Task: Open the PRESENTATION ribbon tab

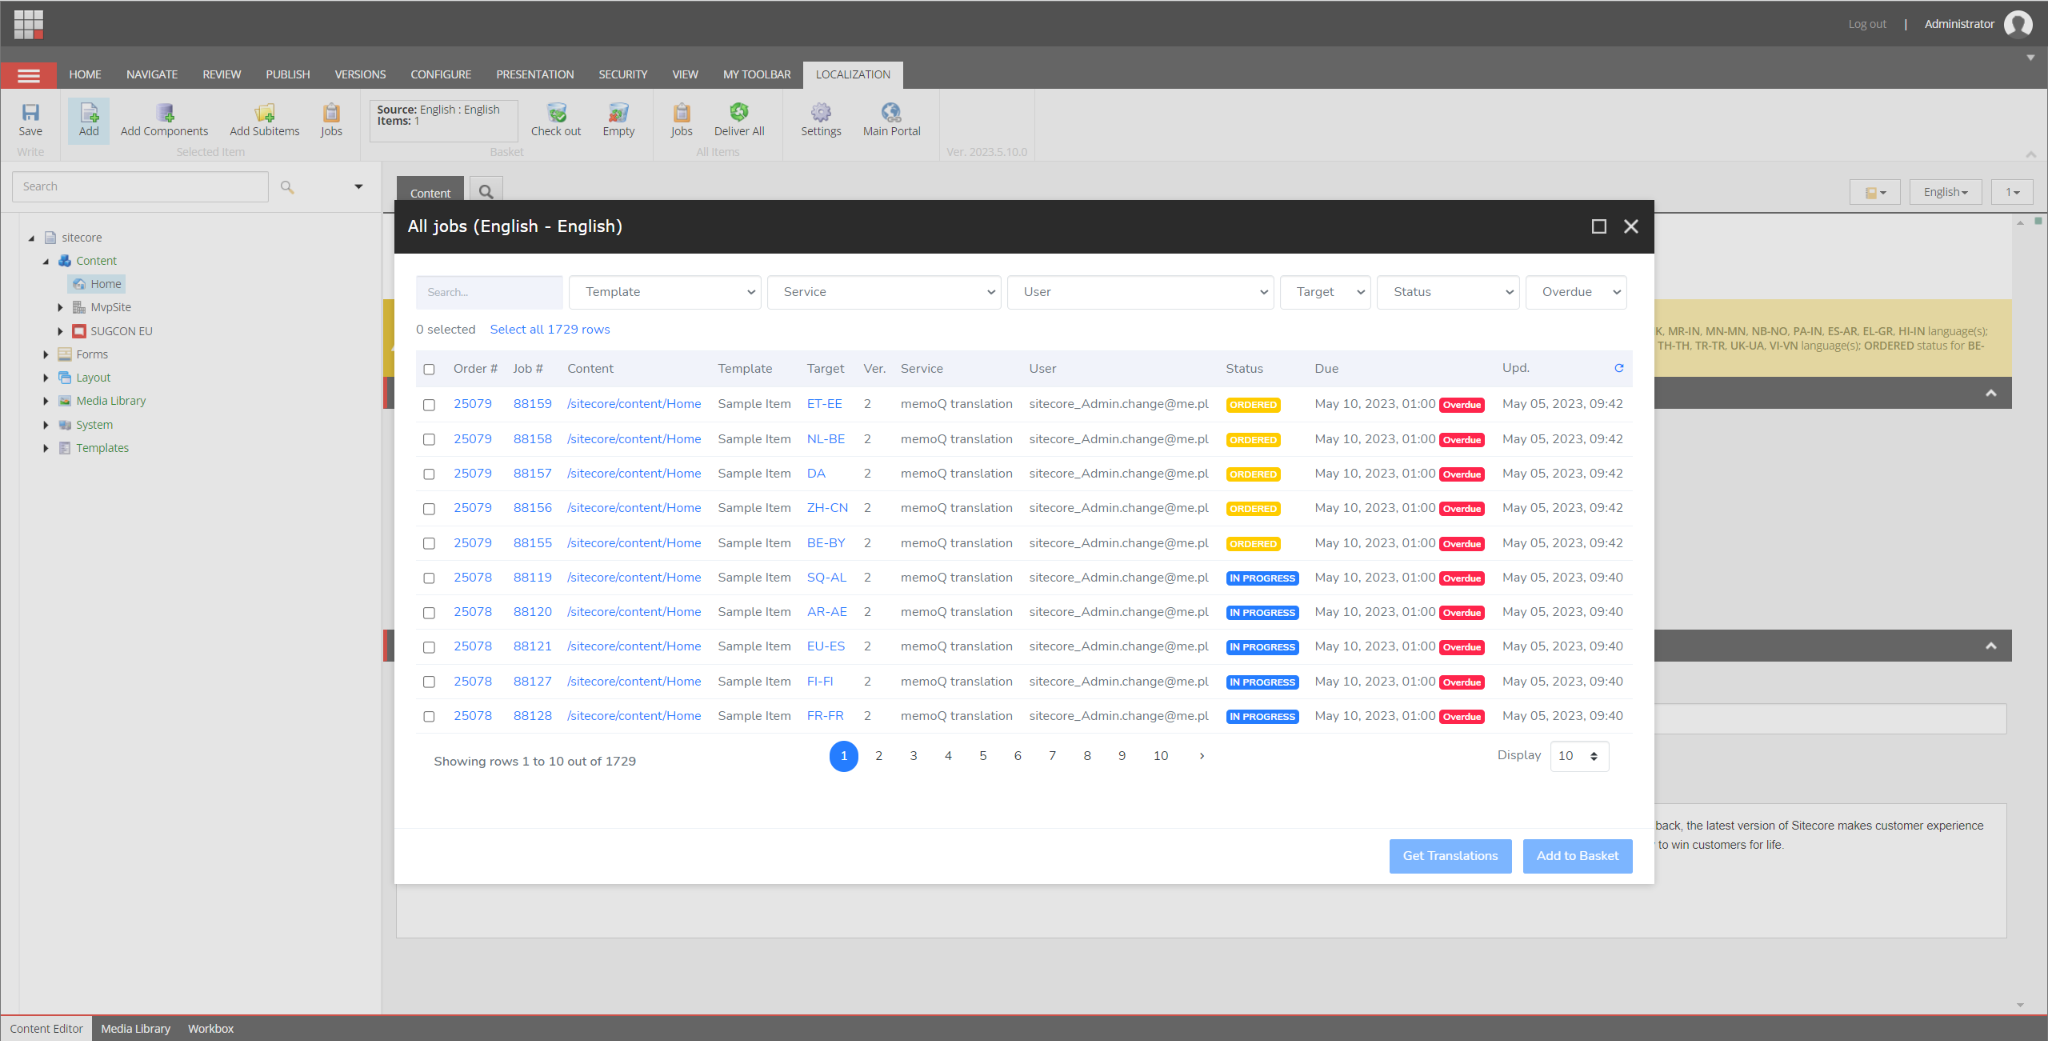Action: 535,75
